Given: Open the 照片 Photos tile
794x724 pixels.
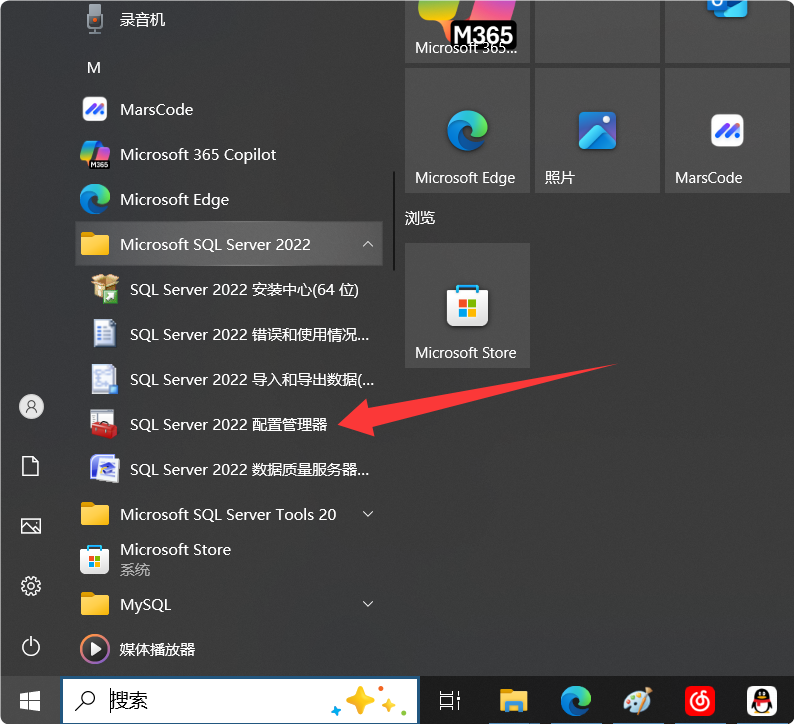Looking at the screenshot, I should pos(598,130).
